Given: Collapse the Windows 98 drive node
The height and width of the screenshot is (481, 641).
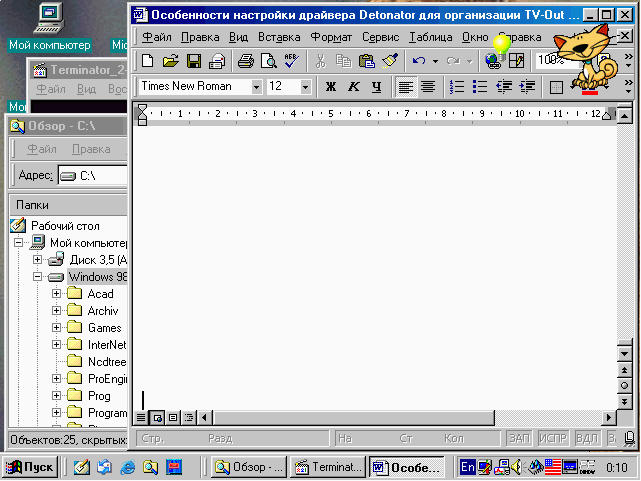Looking at the screenshot, I should click(x=37, y=277).
